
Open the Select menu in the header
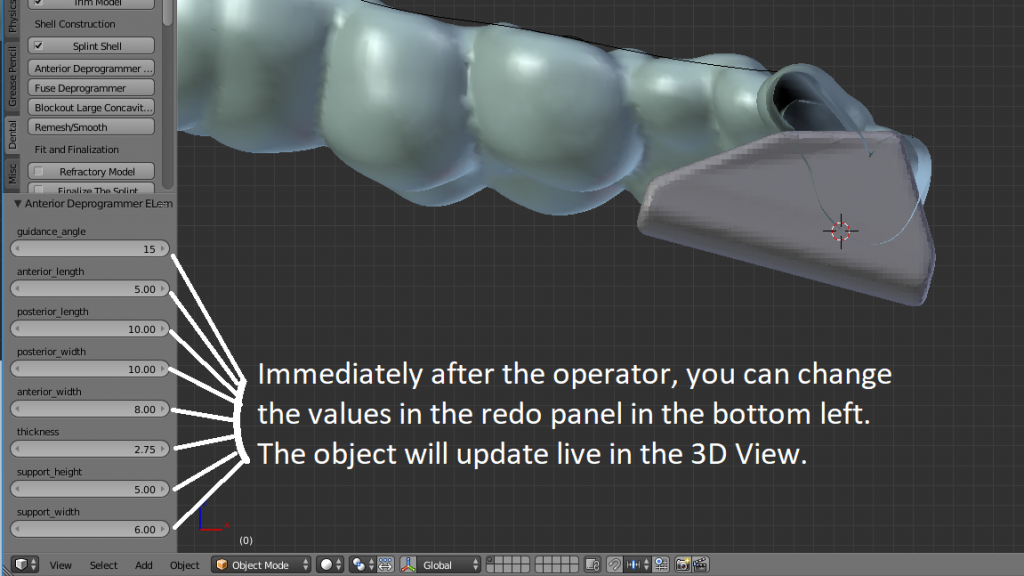[103, 566]
